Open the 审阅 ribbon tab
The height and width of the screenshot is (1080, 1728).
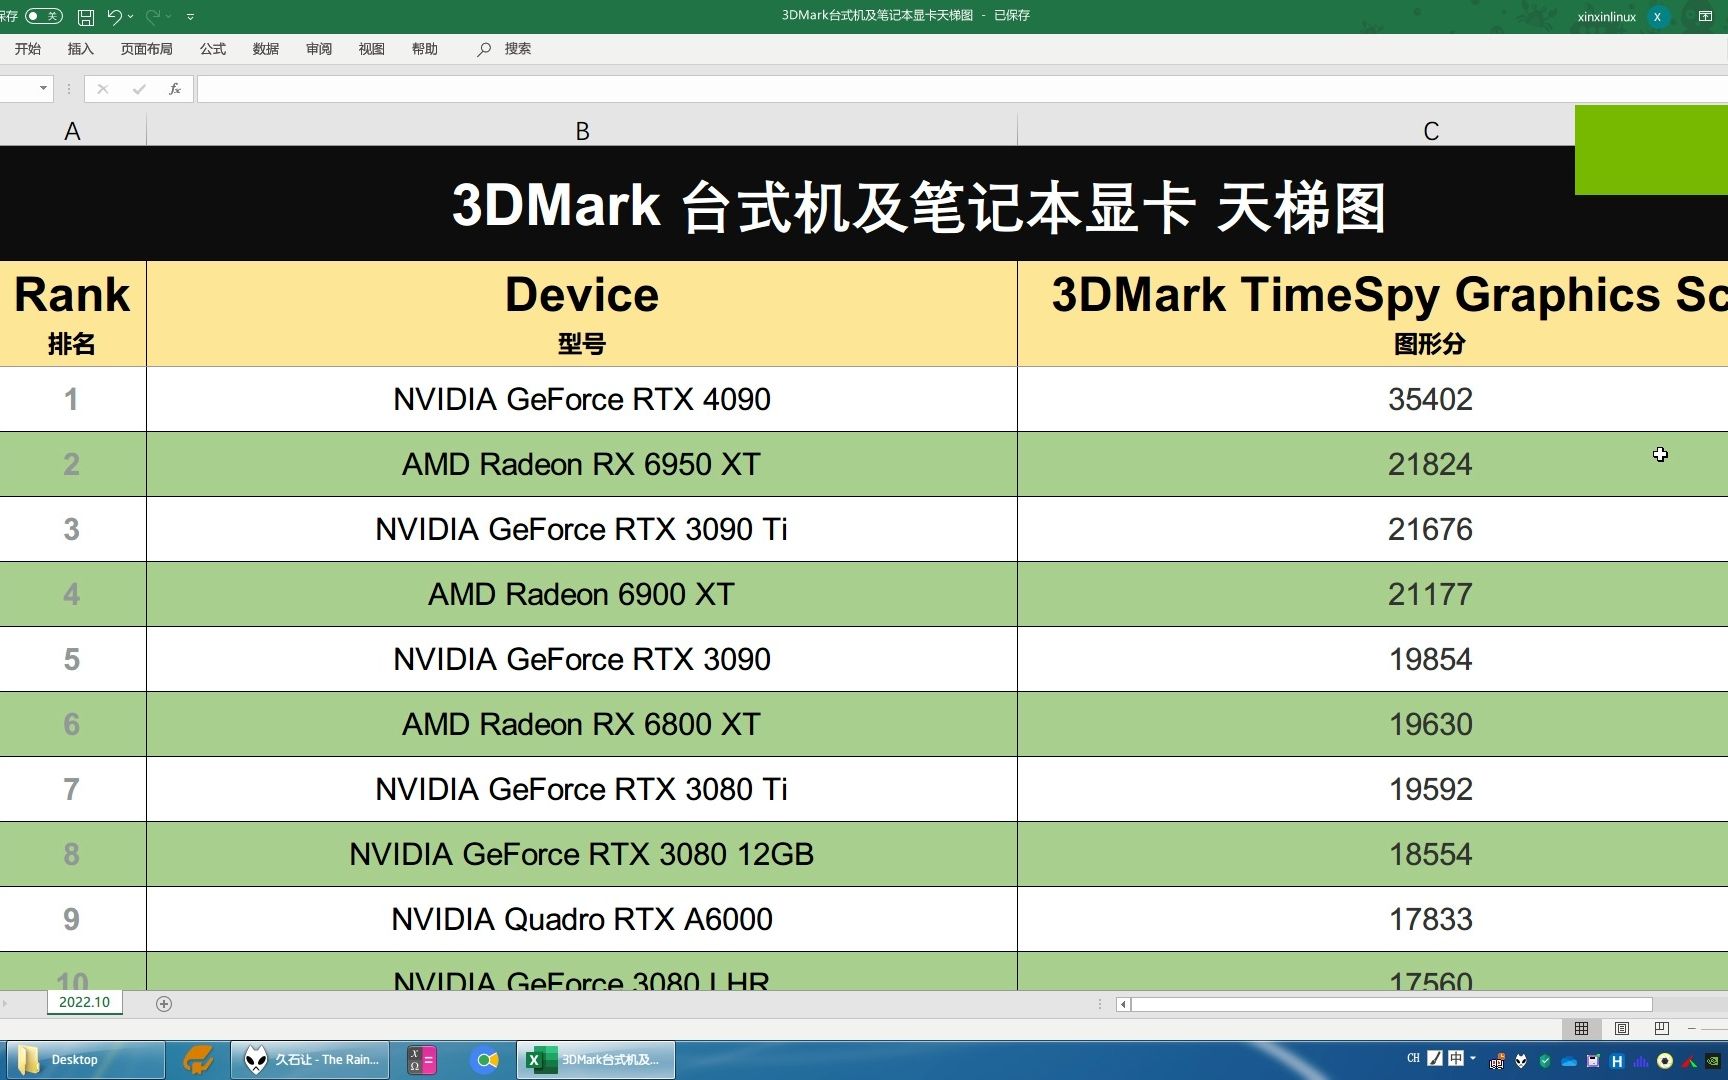point(319,49)
